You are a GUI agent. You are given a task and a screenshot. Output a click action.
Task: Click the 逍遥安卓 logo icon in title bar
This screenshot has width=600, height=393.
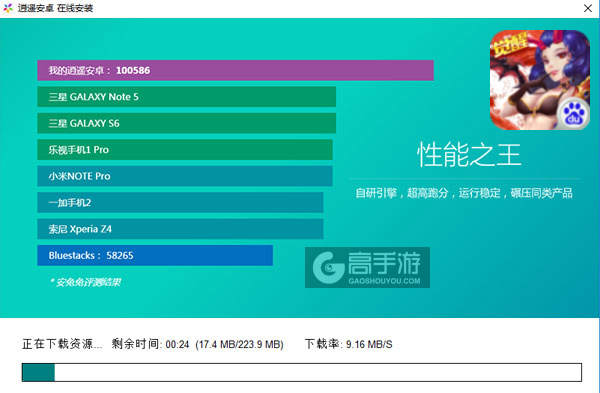[x=8, y=8]
